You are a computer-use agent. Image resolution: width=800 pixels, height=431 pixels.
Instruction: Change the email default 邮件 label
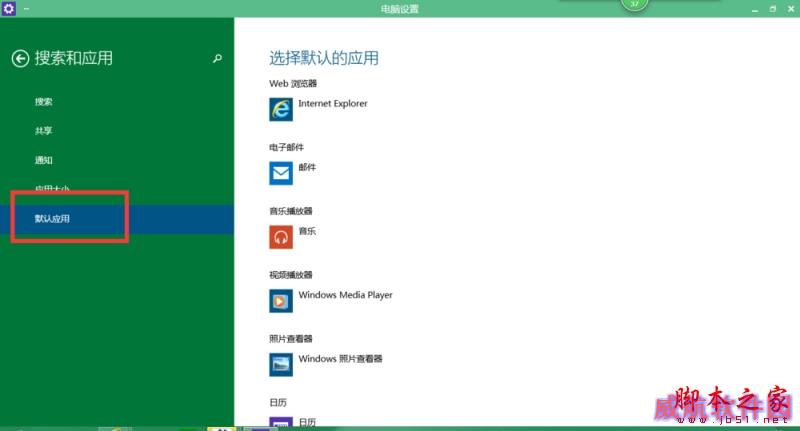tap(307, 167)
